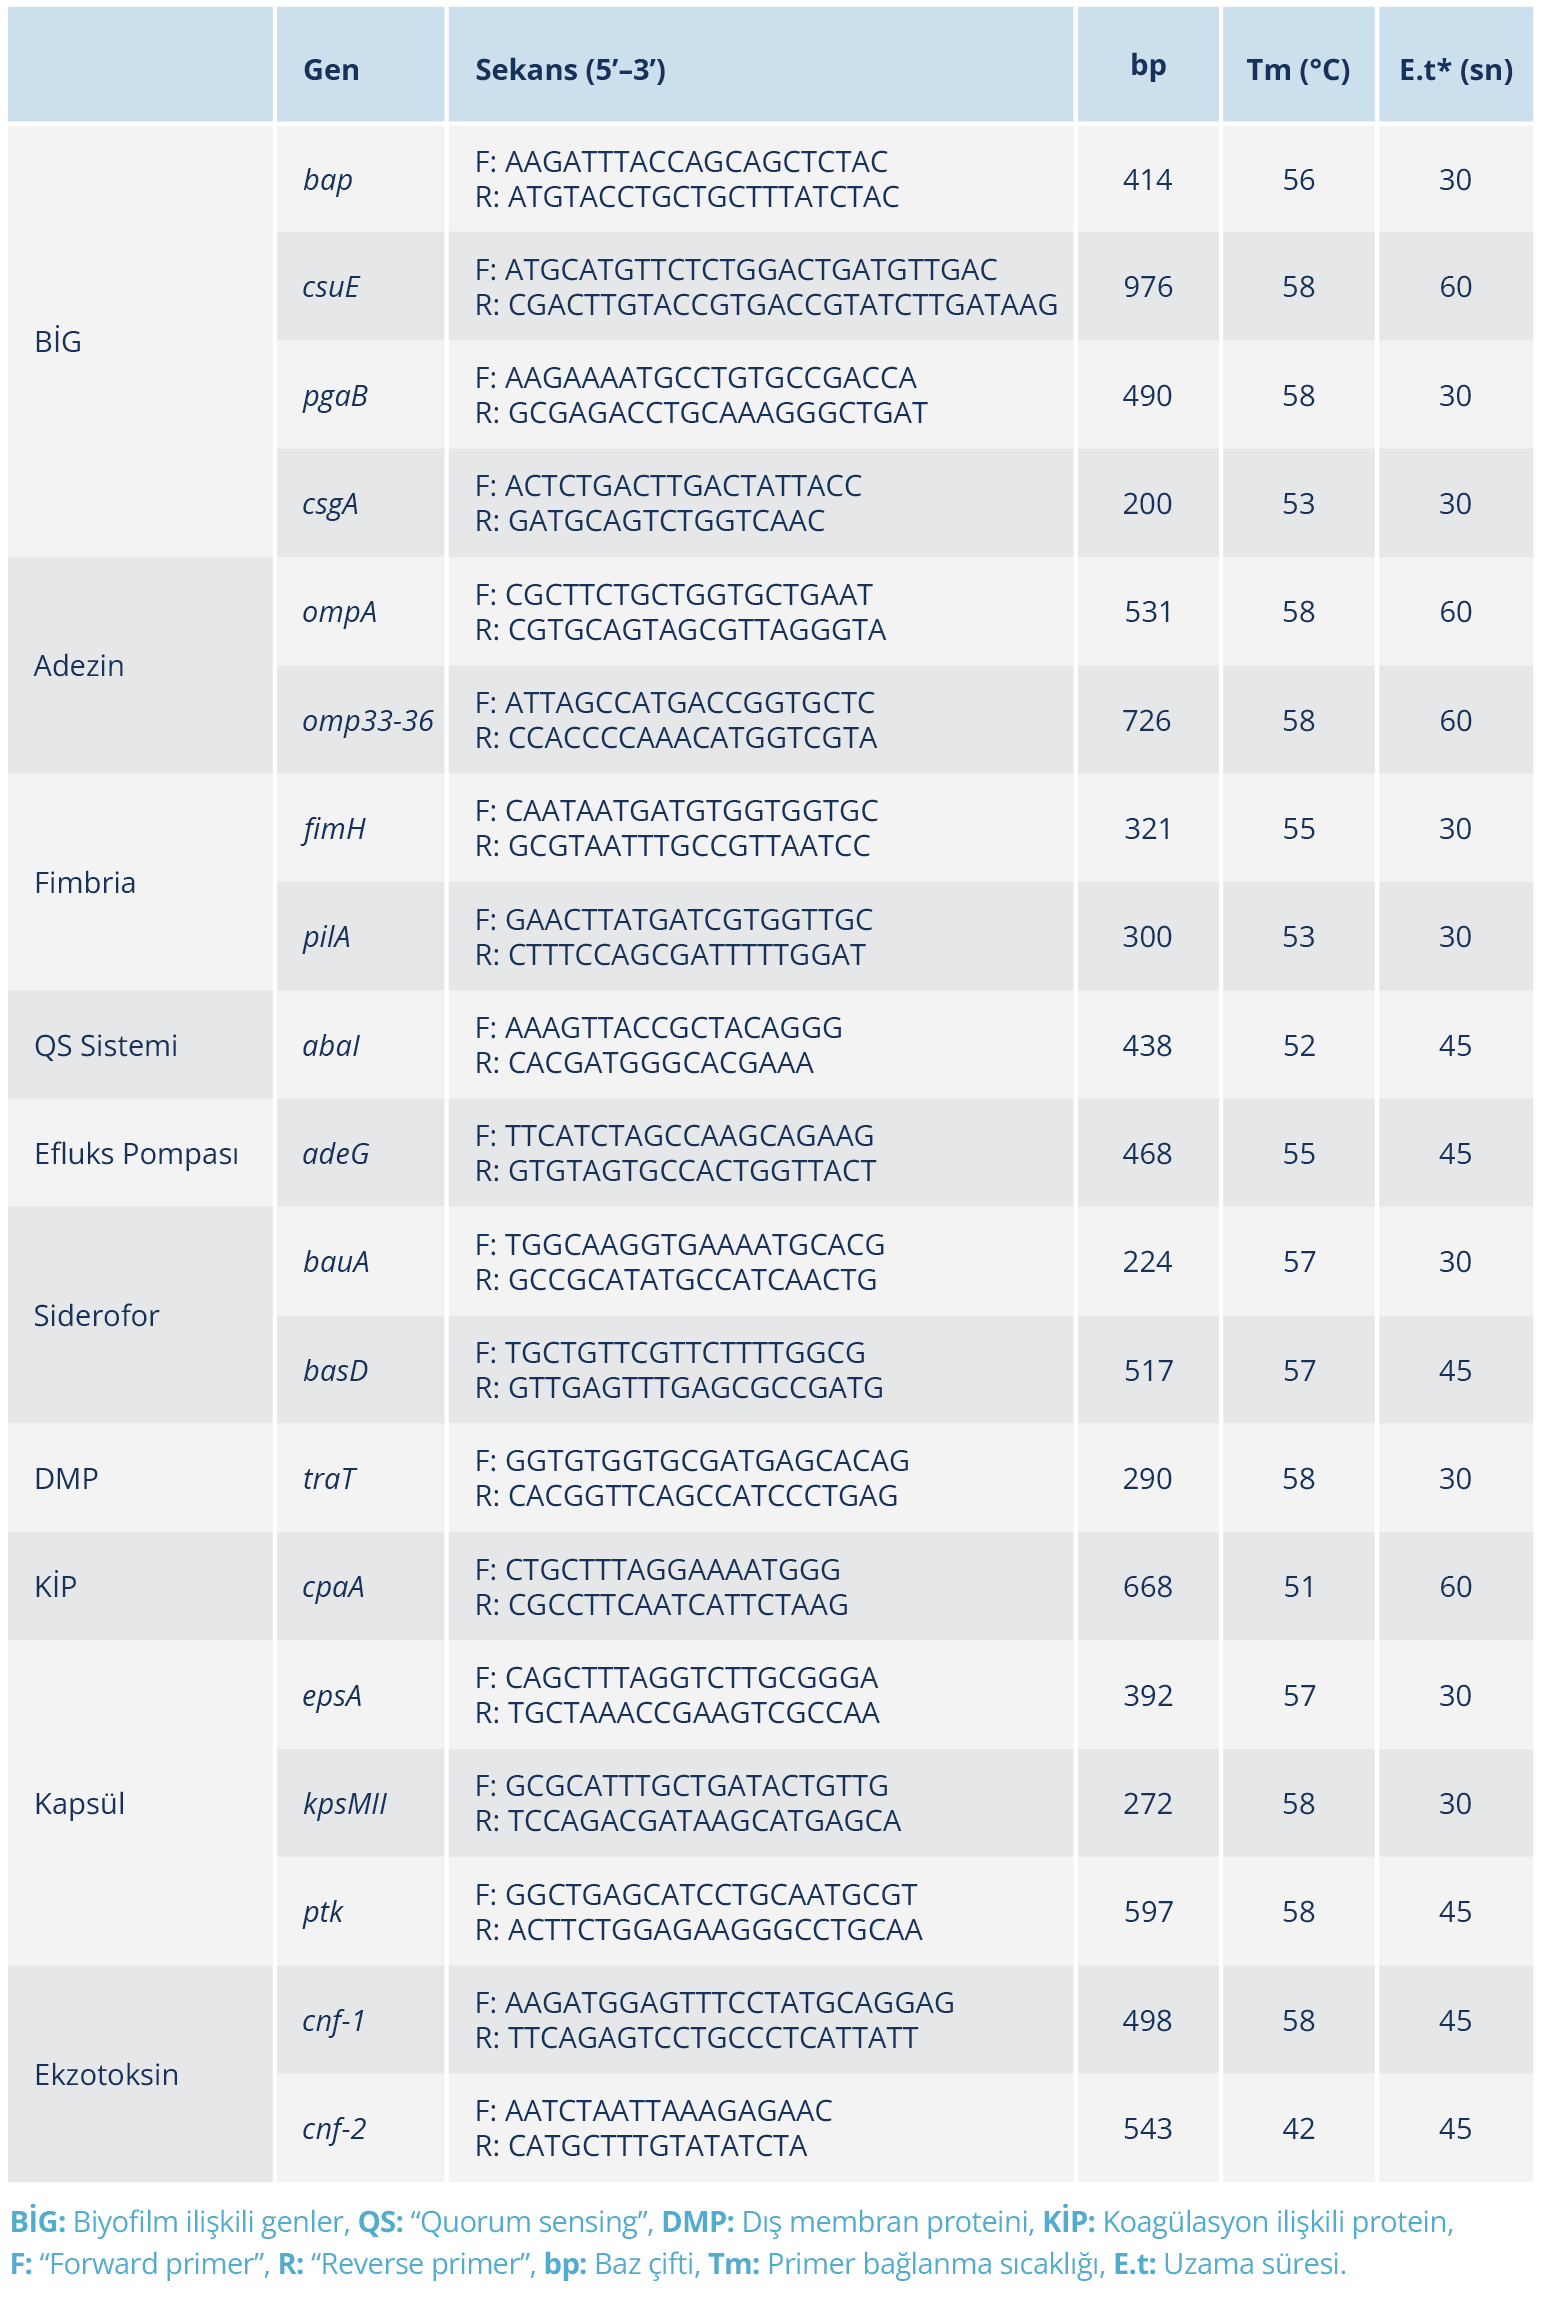Click the "Fimbria" group label

tap(85, 883)
